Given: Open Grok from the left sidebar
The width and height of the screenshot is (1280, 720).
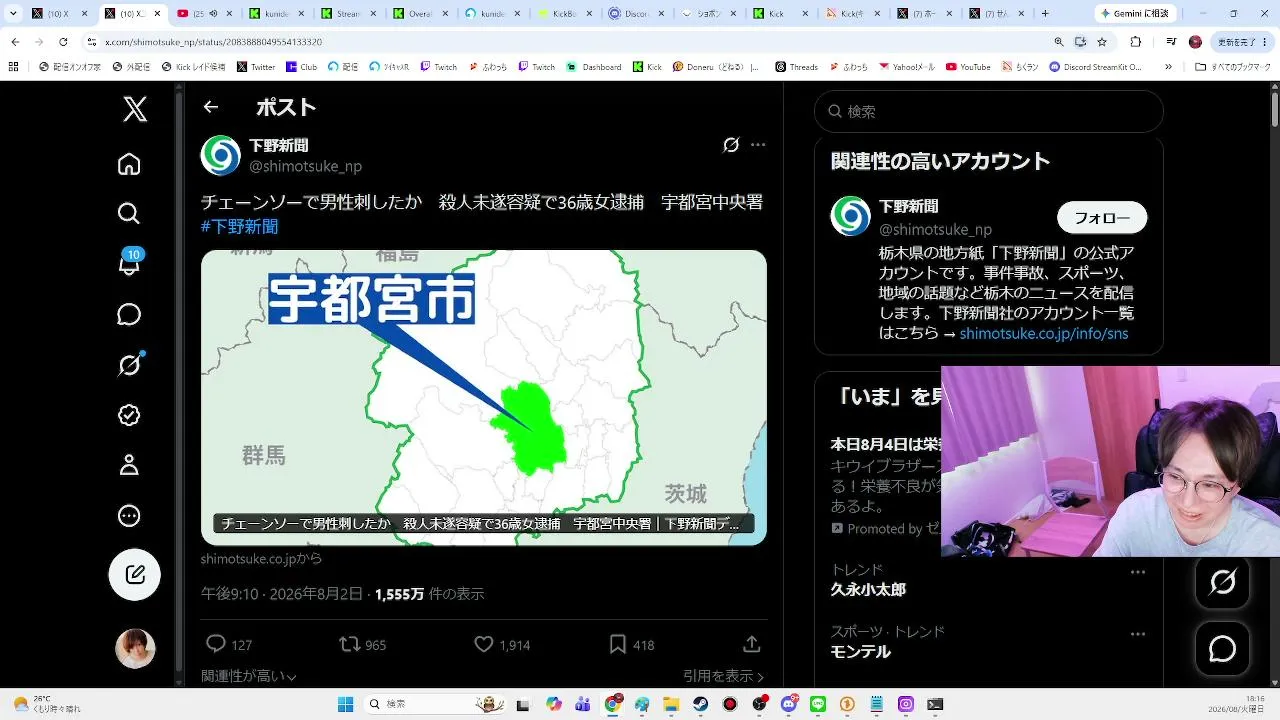Looking at the screenshot, I should (x=129, y=365).
